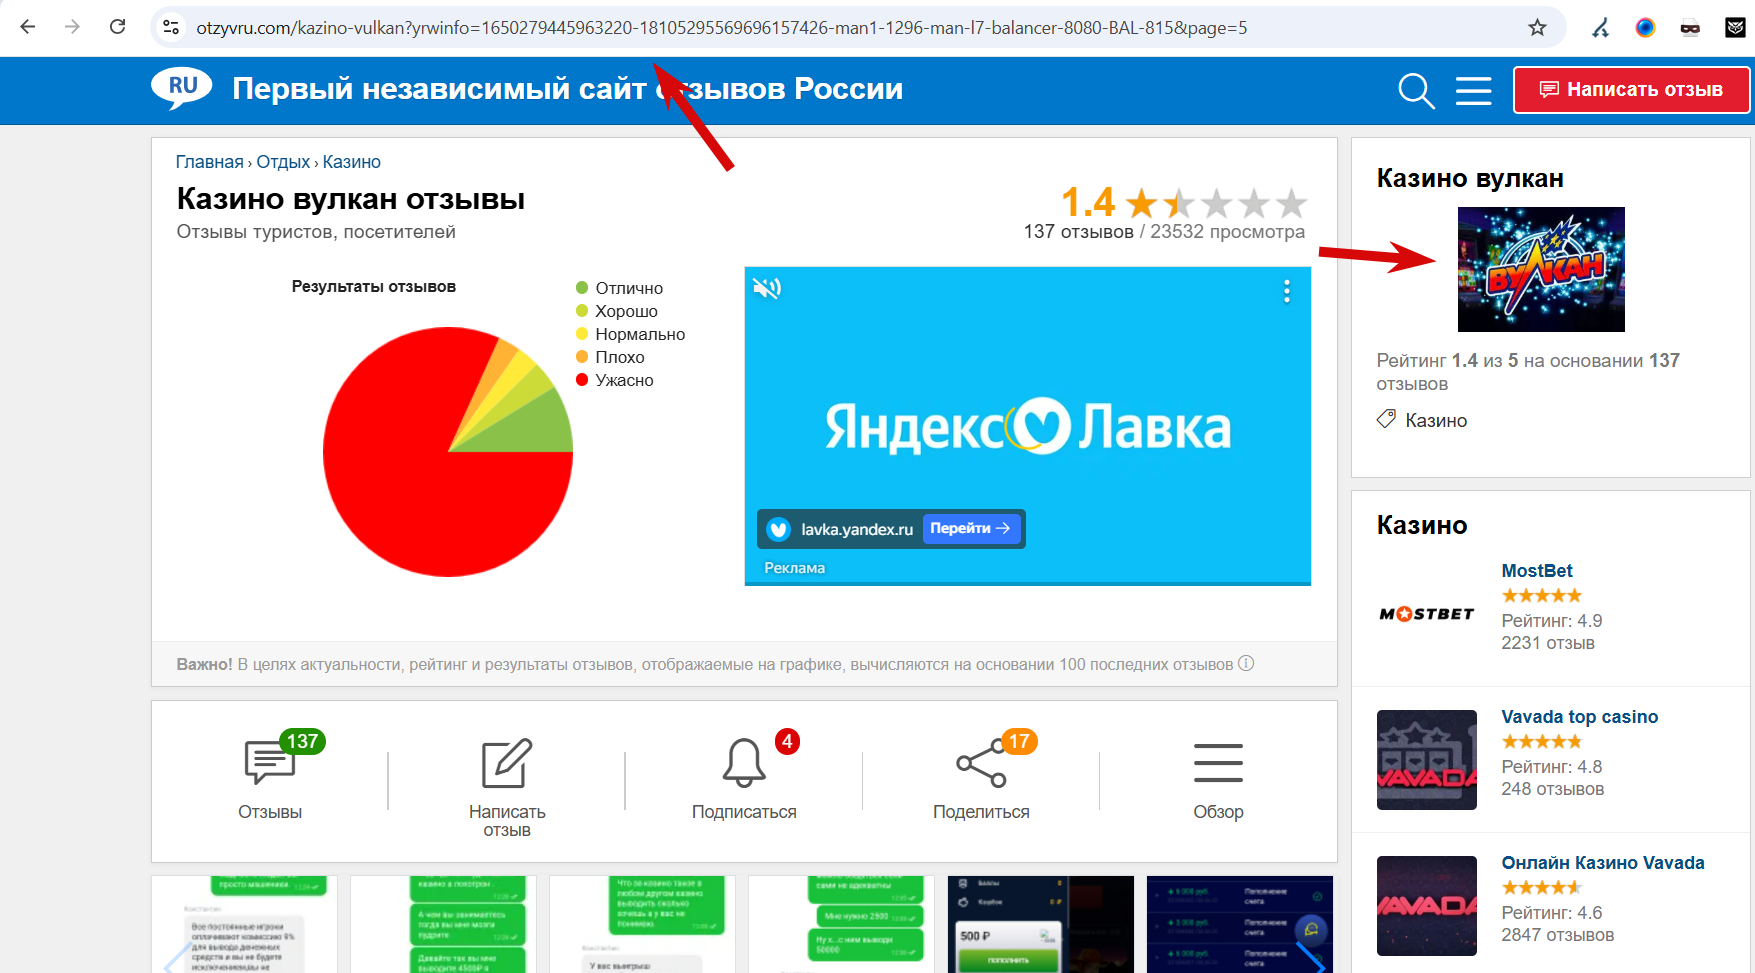Open the Vavada top casino link
1755x973 pixels.
(1580, 717)
